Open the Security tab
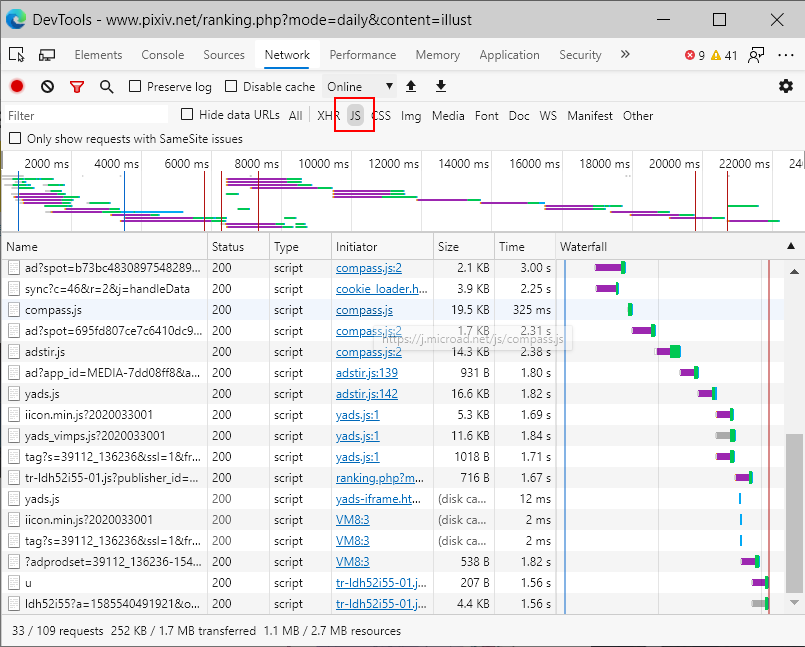Screen dimensions: 805x647 (580, 55)
